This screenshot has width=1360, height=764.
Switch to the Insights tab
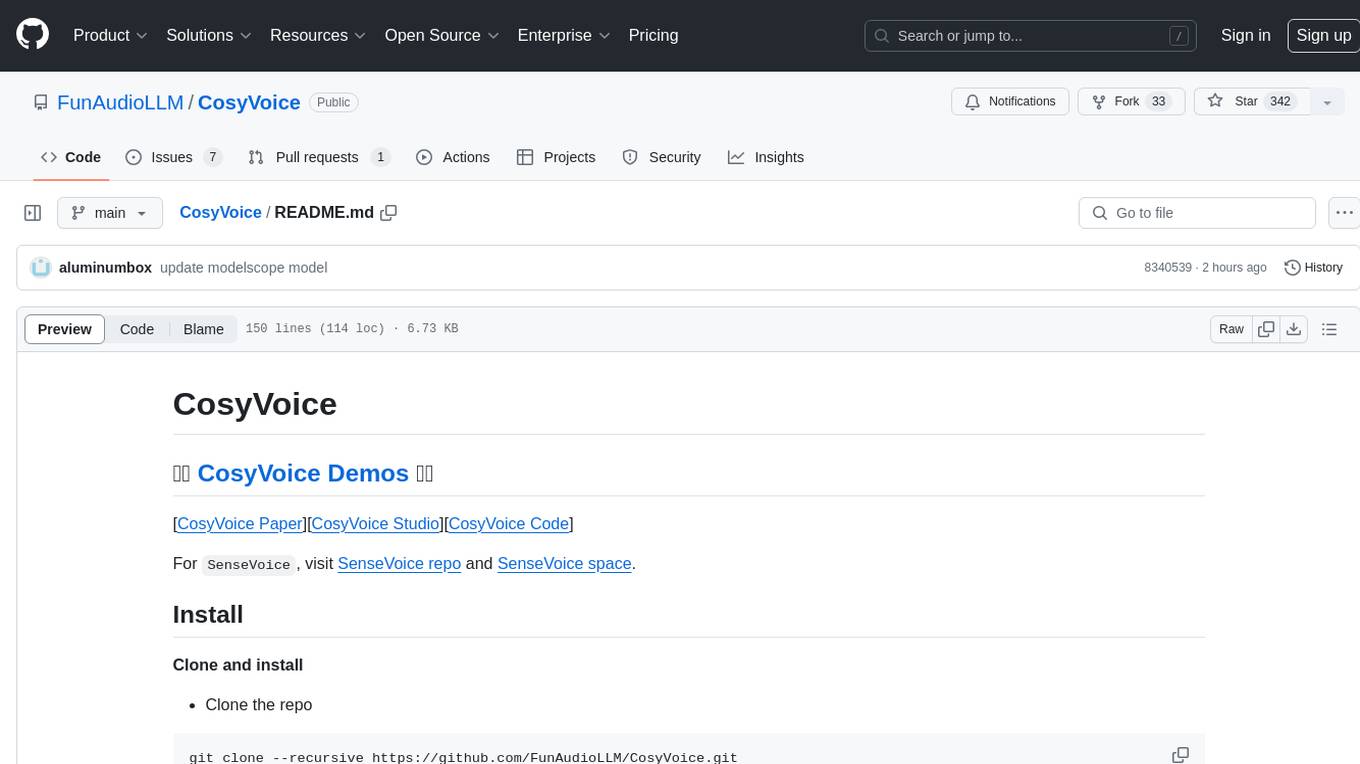(766, 157)
